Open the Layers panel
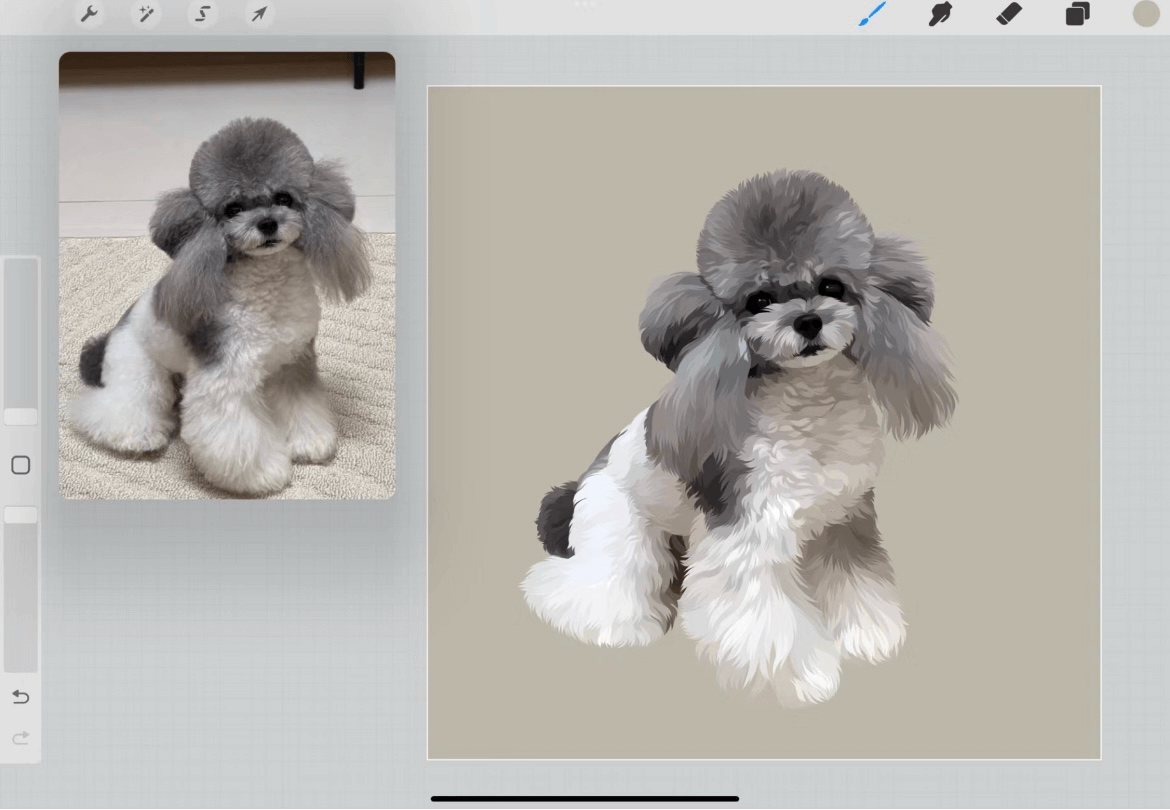This screenshot has height=810, width=1170. (1077, 14)
